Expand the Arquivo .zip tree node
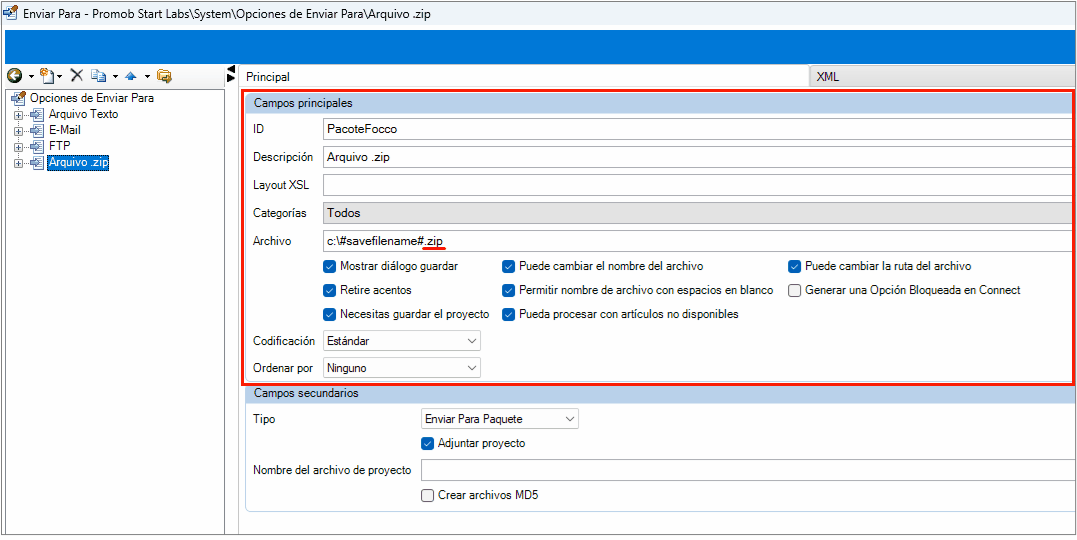Viewport: 1077px width, 540px height. pyautogui.click(x=18, y=163)
